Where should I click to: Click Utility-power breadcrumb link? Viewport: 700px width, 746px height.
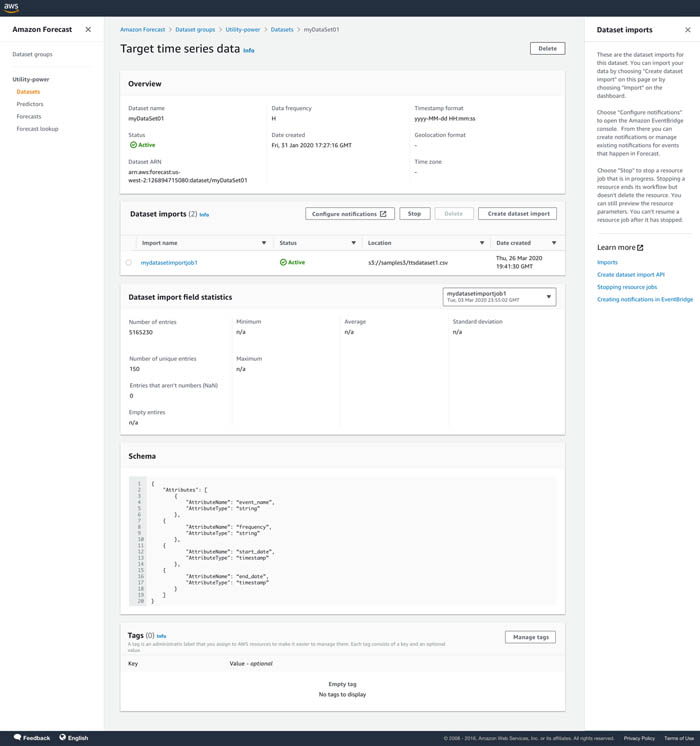tap(243, 29)
